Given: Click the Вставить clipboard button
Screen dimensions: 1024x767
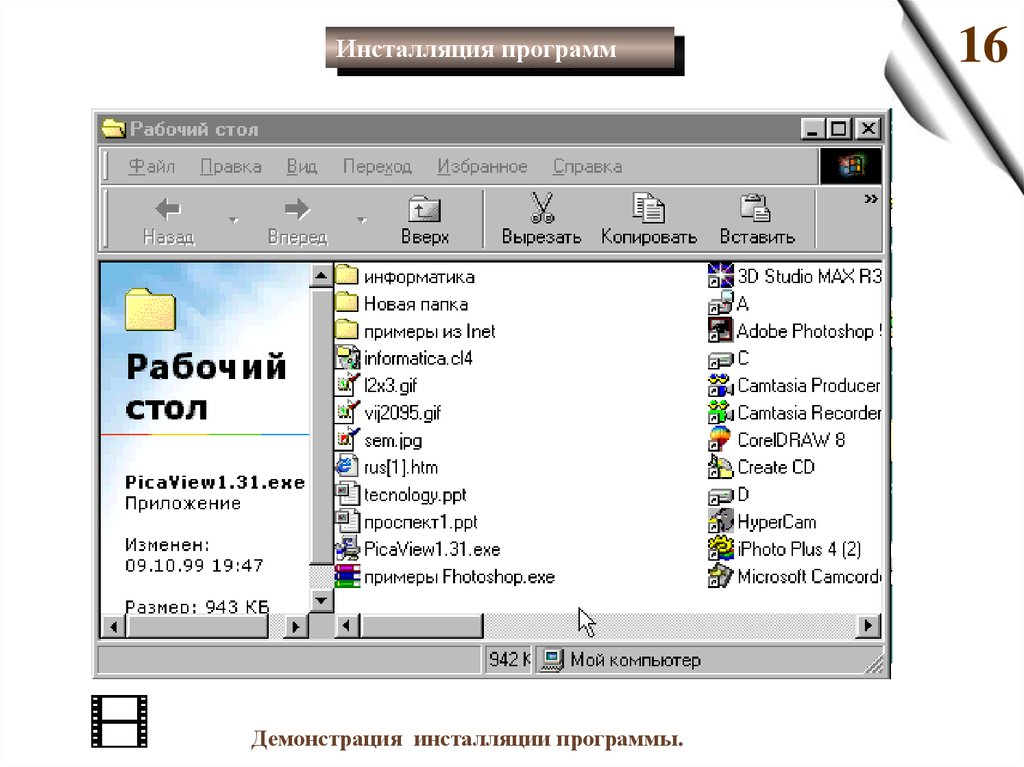Looking at the screenshot, I should (x=757, y=220).
